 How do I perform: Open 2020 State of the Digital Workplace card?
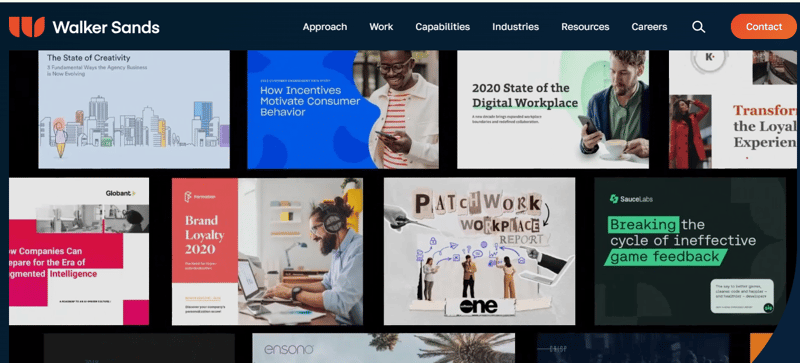[553, 109]
